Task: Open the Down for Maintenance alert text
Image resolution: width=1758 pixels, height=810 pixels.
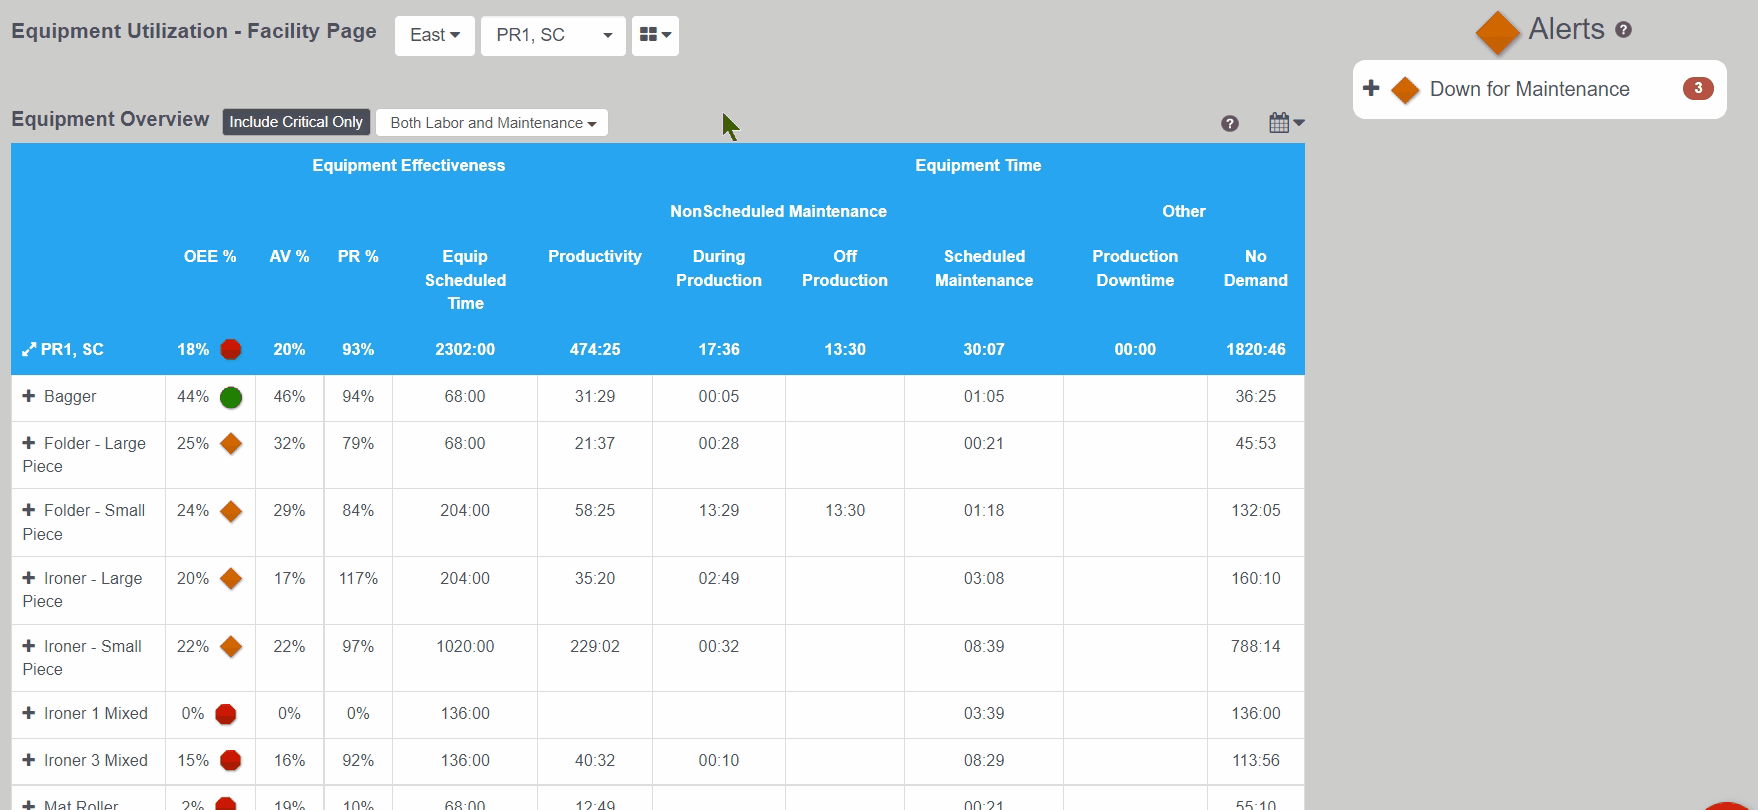Action: coord(1529,89)
